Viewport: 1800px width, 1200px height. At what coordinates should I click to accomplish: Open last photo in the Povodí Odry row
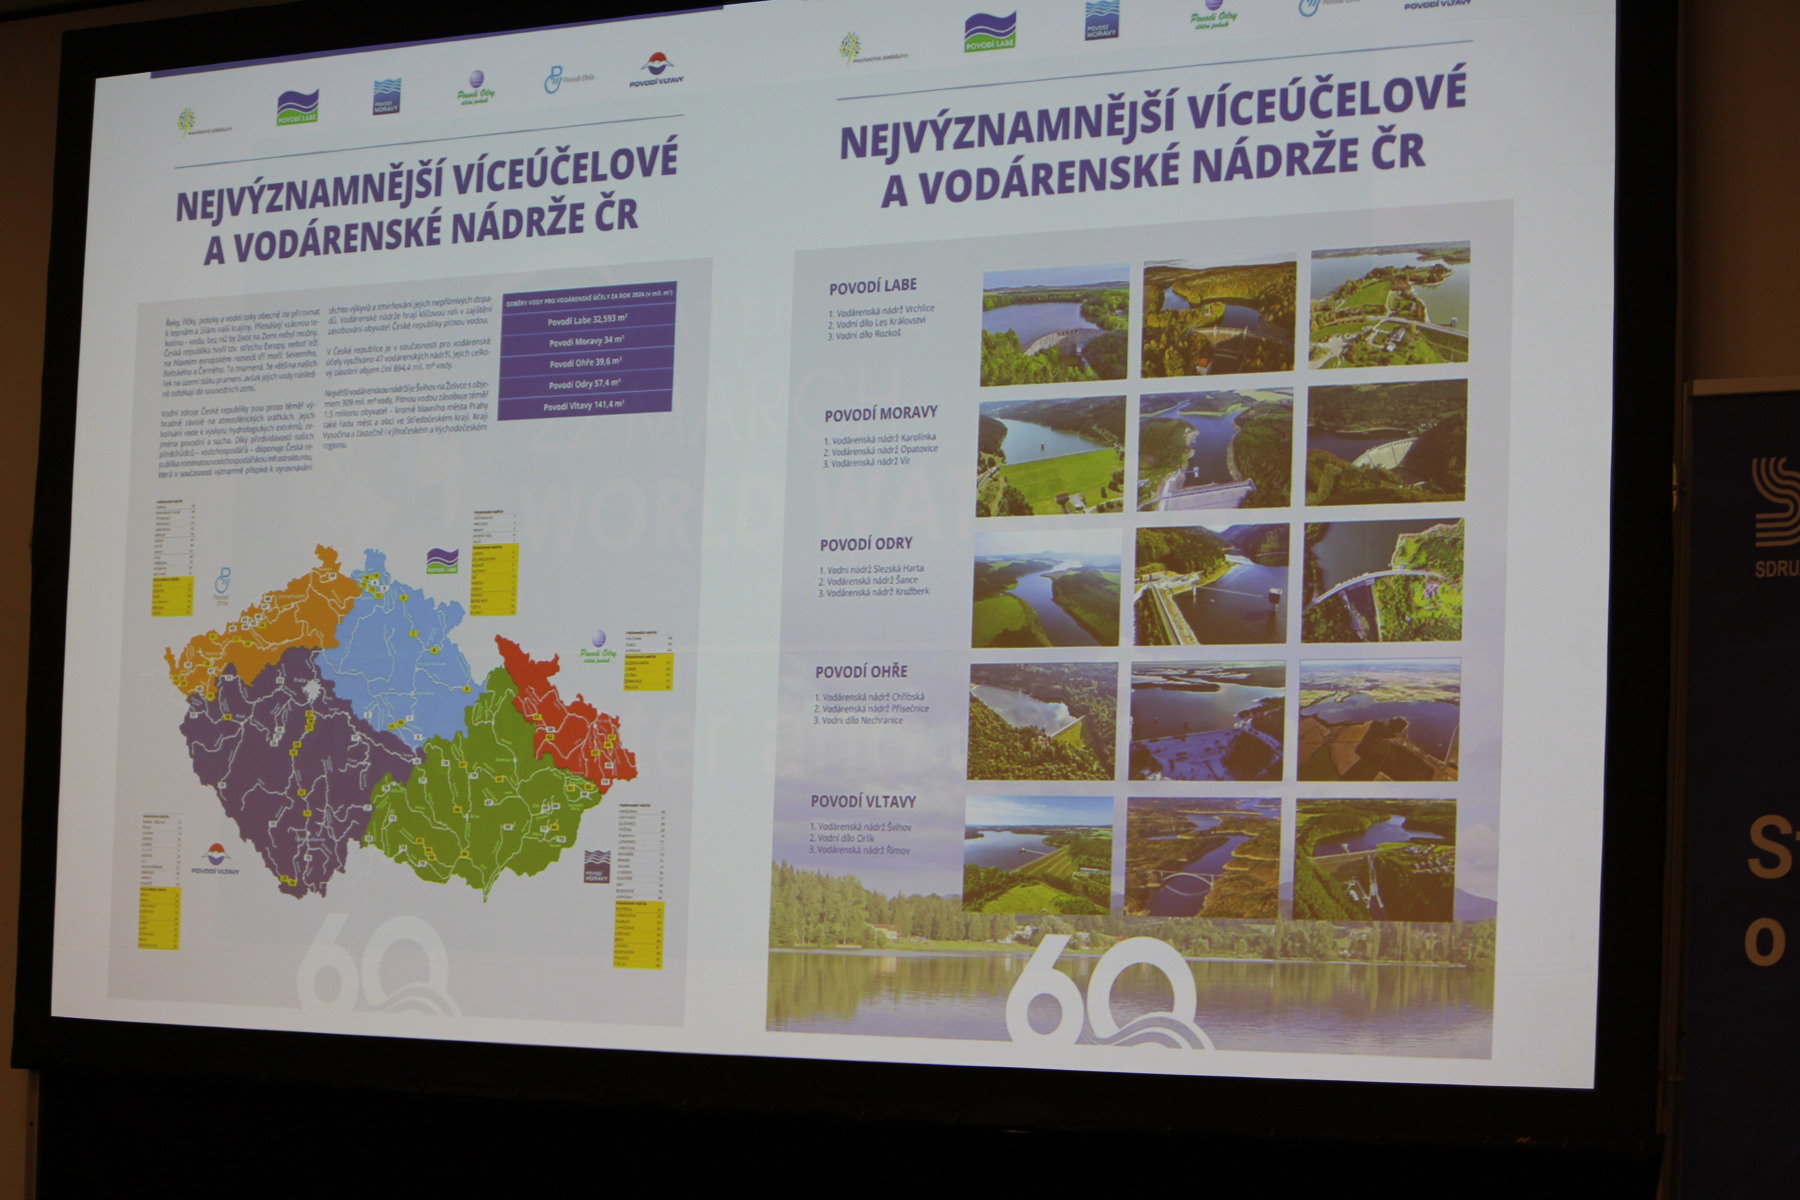tap(1382, 581)
